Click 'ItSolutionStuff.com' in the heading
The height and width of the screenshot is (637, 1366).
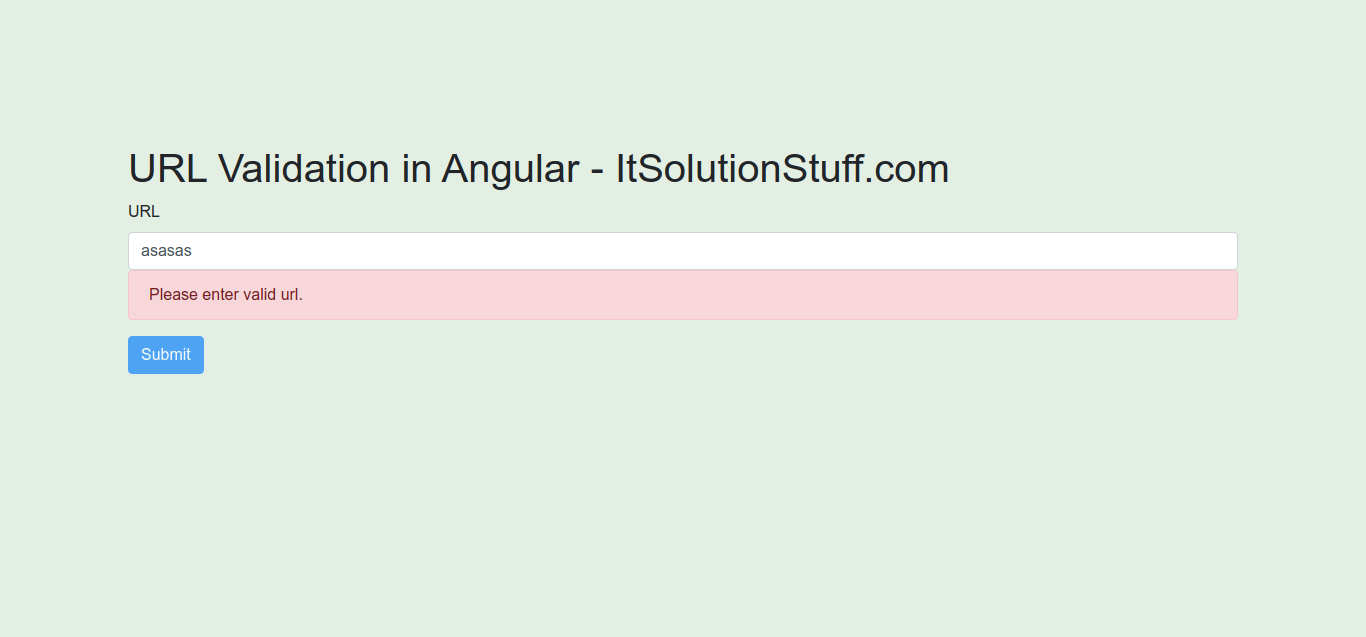(x=780, y=168)
